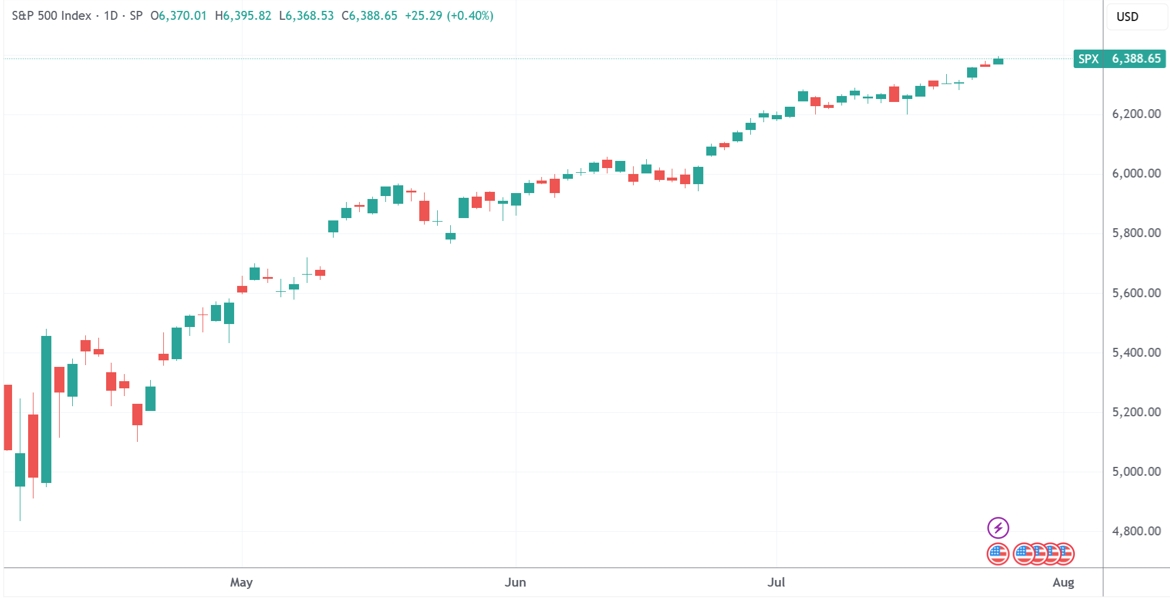Click the +25.29 (+0.40%) change readout

(x=449, y=16)
